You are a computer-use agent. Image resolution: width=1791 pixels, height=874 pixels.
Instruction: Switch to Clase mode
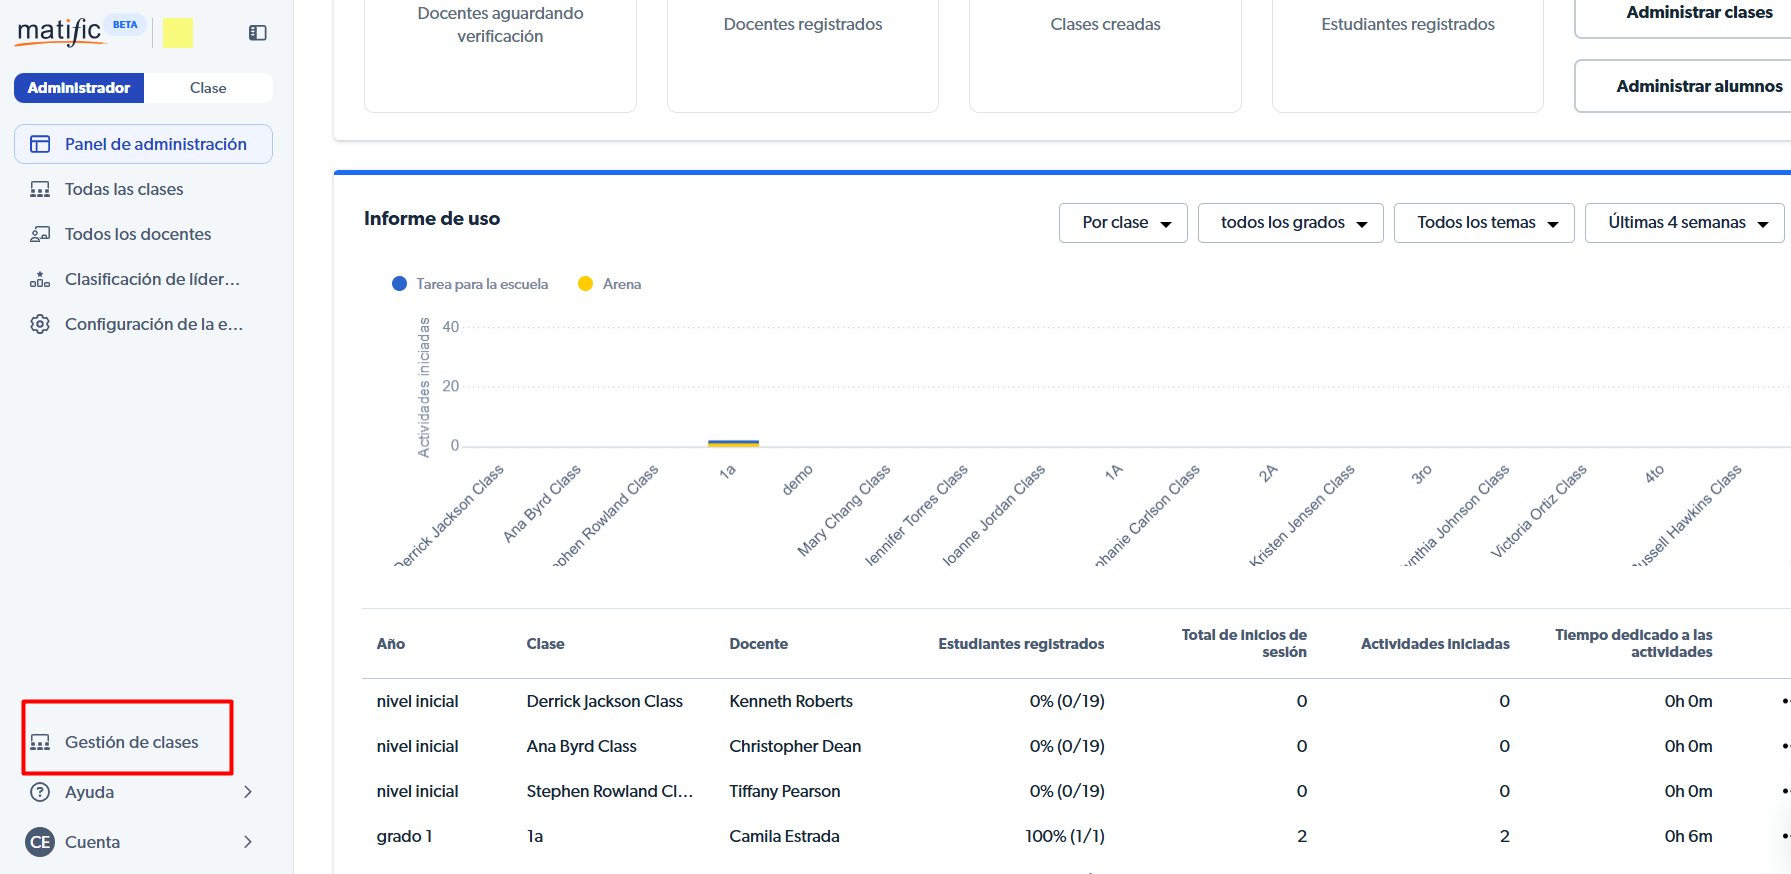click(x=208, y=88)
